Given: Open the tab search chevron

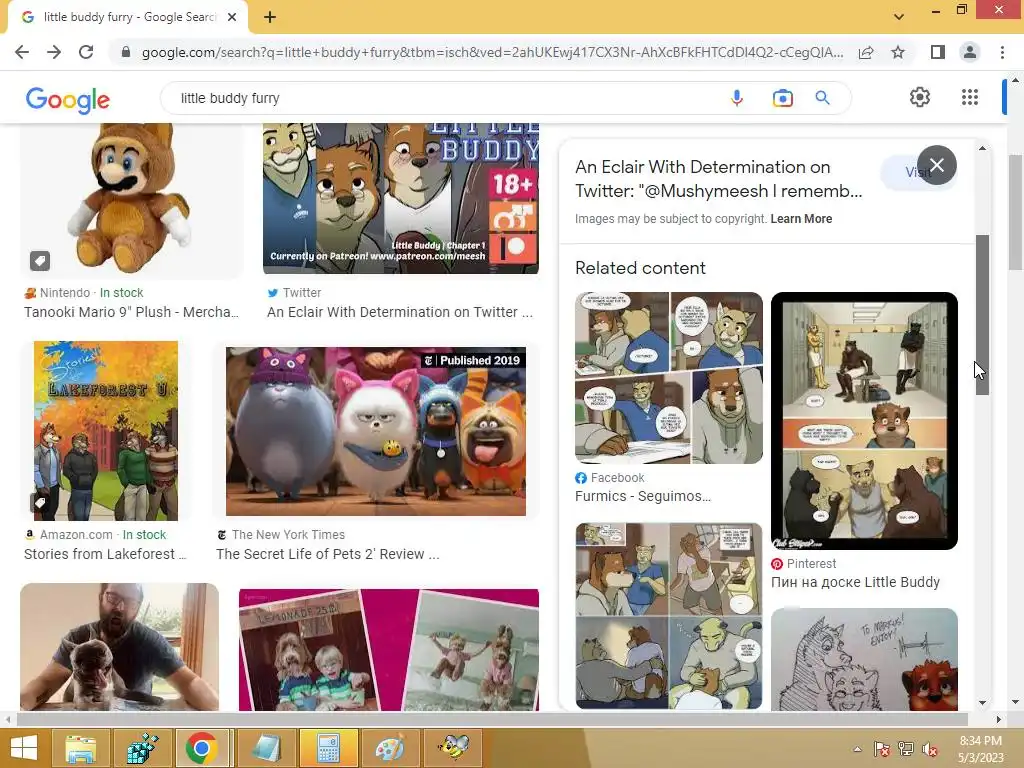Looking at the screenshot, I should 899,17.
